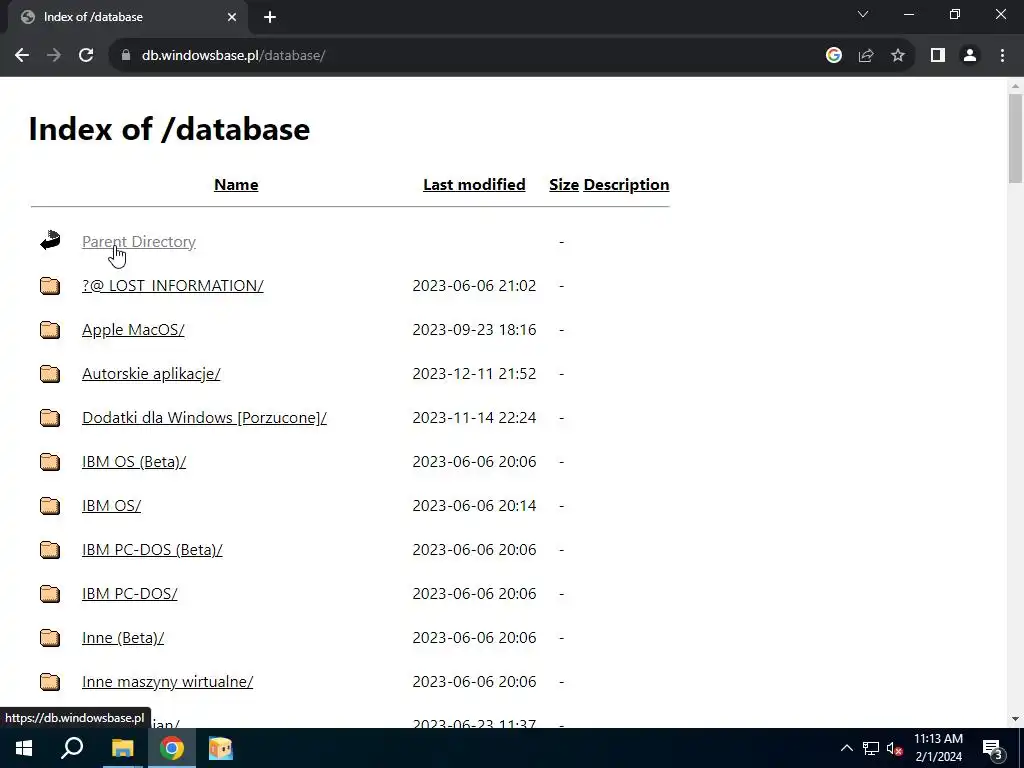Click folder icon beside Inne maszyny wirtualne

[x=50, y=681]
